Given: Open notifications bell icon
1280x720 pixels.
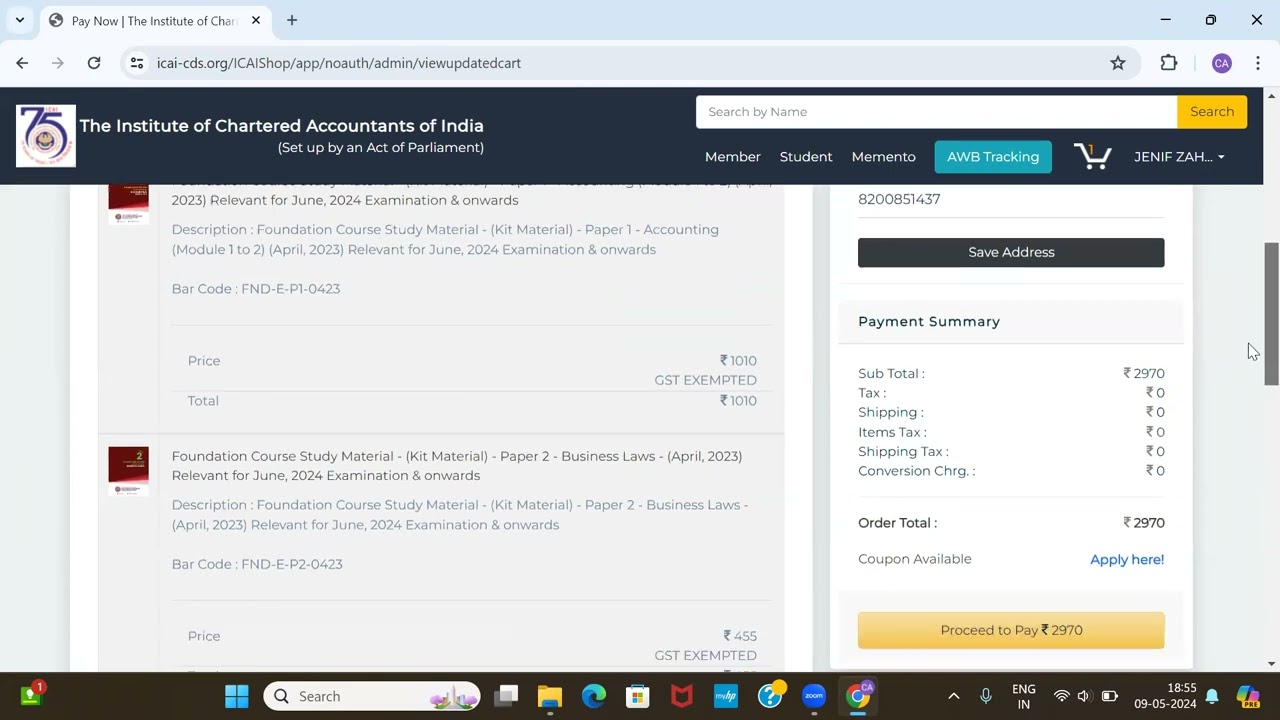Looking at the screenshot, I should (1212, 696).
